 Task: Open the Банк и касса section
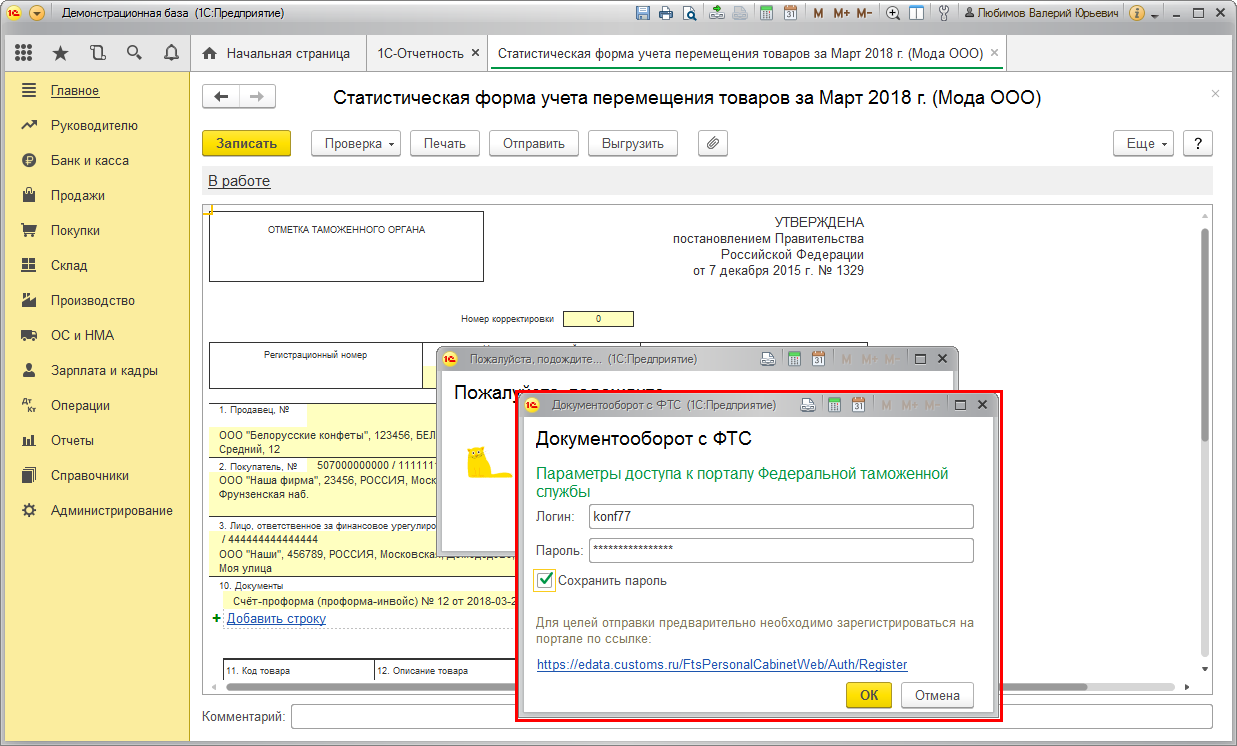tap(90, 161)
